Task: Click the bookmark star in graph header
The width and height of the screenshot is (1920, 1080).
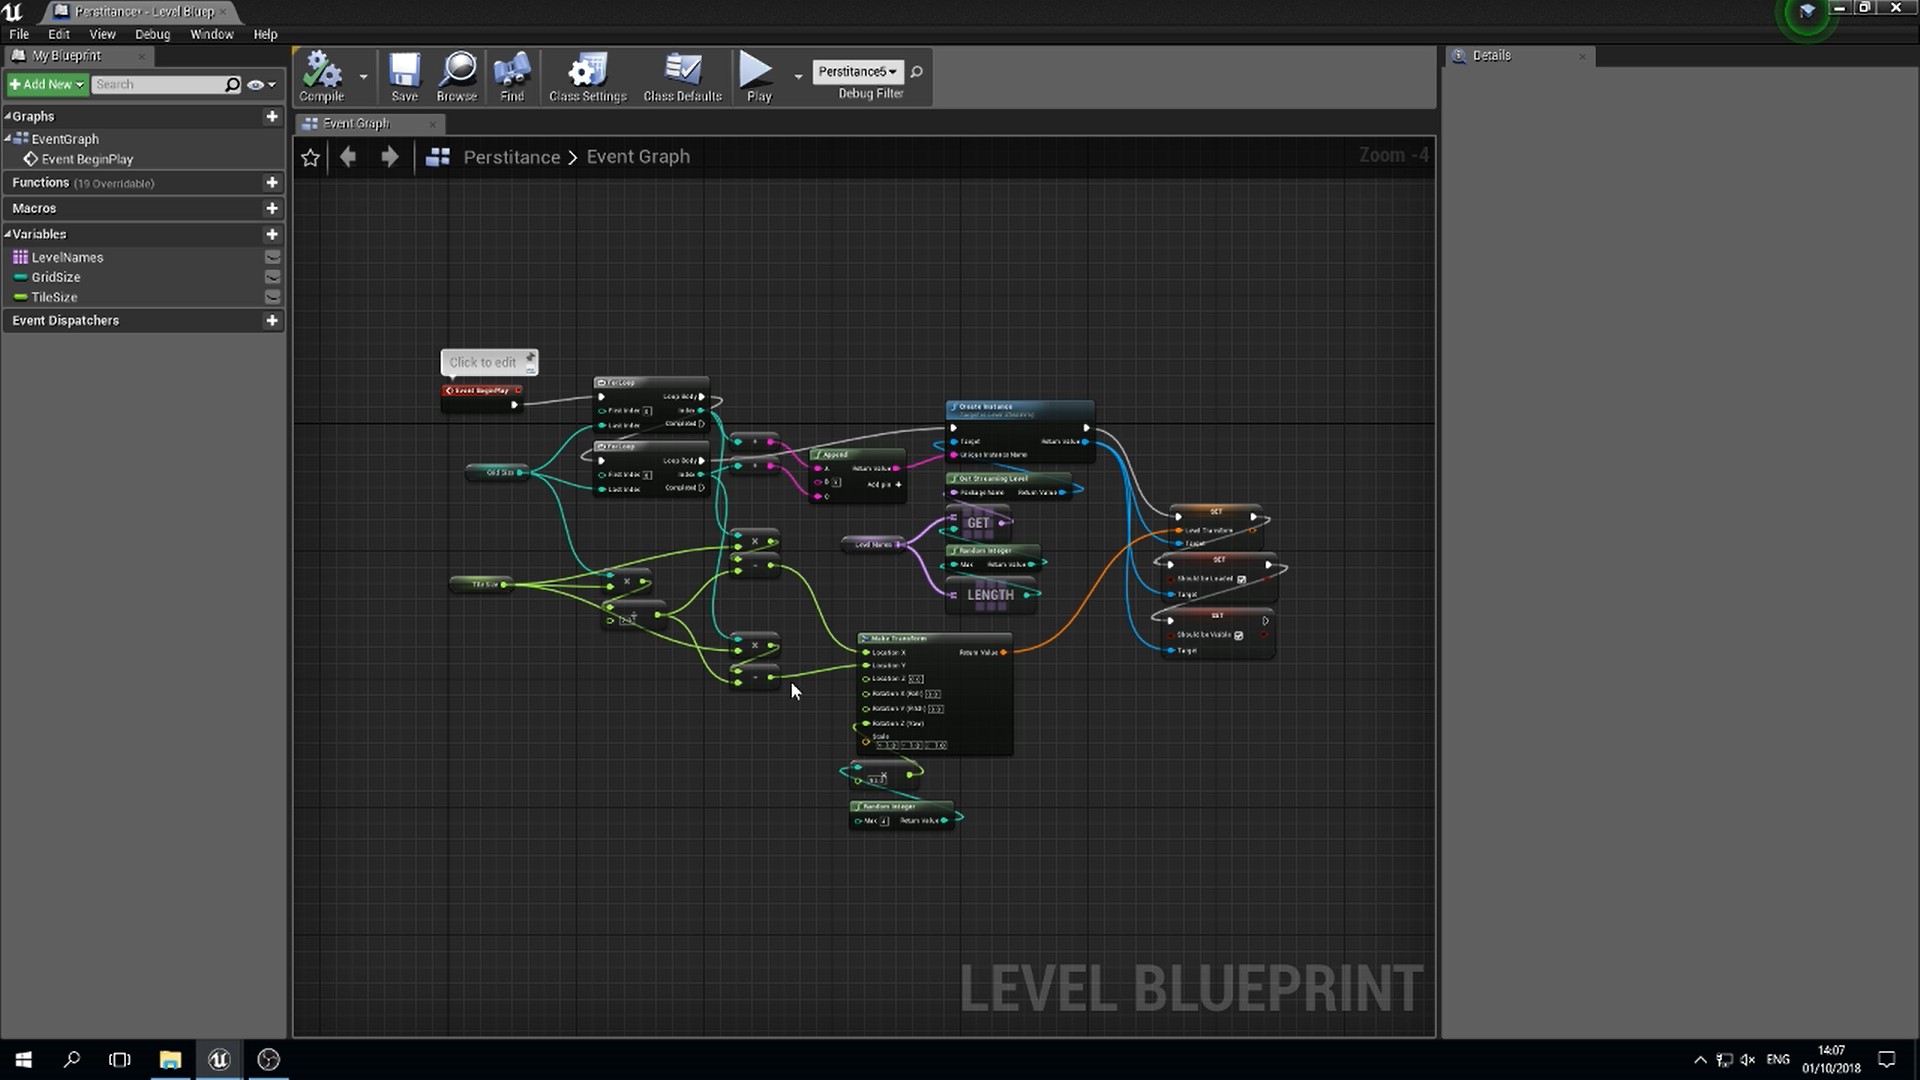Action: [x=310, y=158]
